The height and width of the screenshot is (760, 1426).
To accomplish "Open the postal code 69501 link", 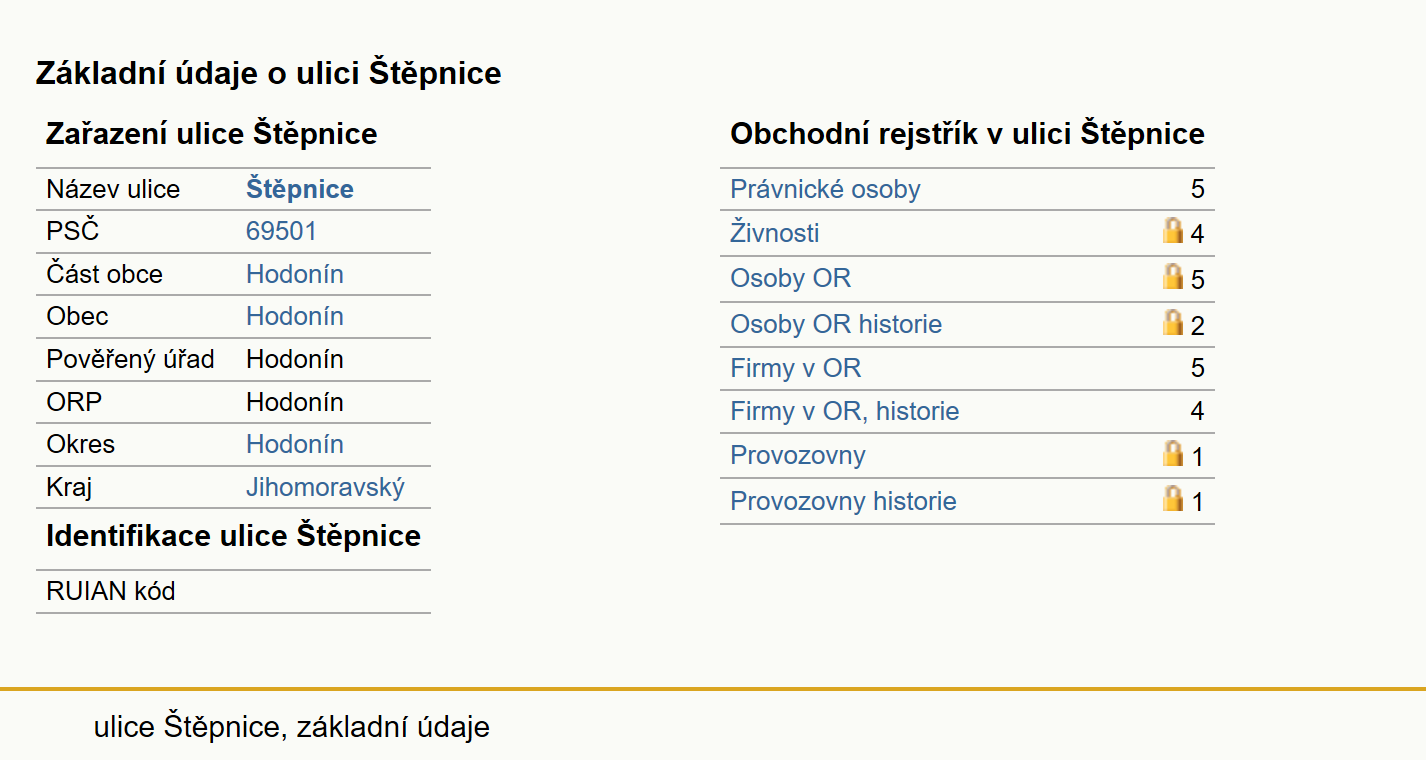I will 281,231.
